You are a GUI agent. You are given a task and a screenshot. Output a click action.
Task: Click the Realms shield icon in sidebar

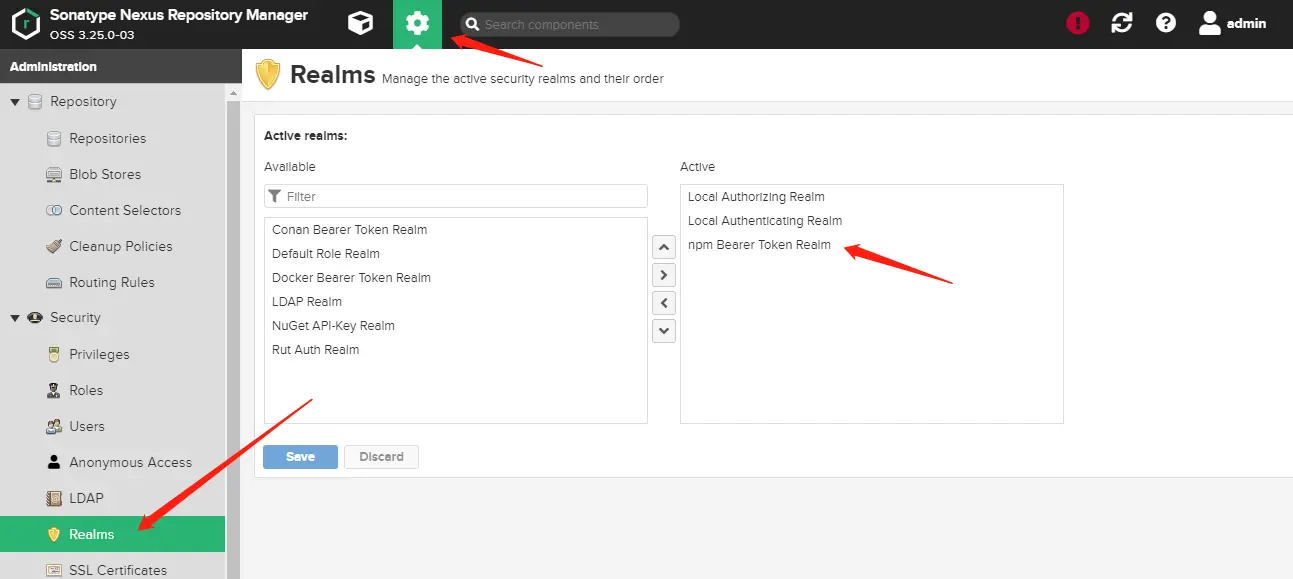coord(54,534)
